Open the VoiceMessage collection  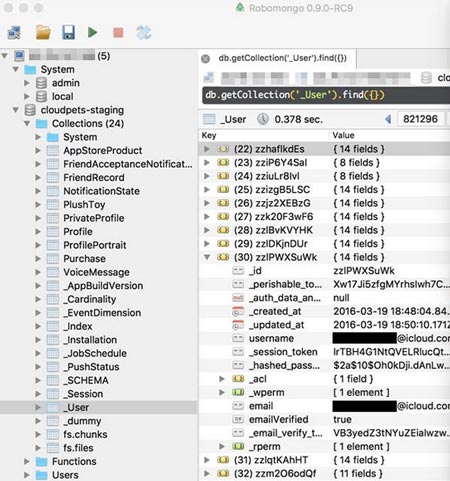coord(96,272)
